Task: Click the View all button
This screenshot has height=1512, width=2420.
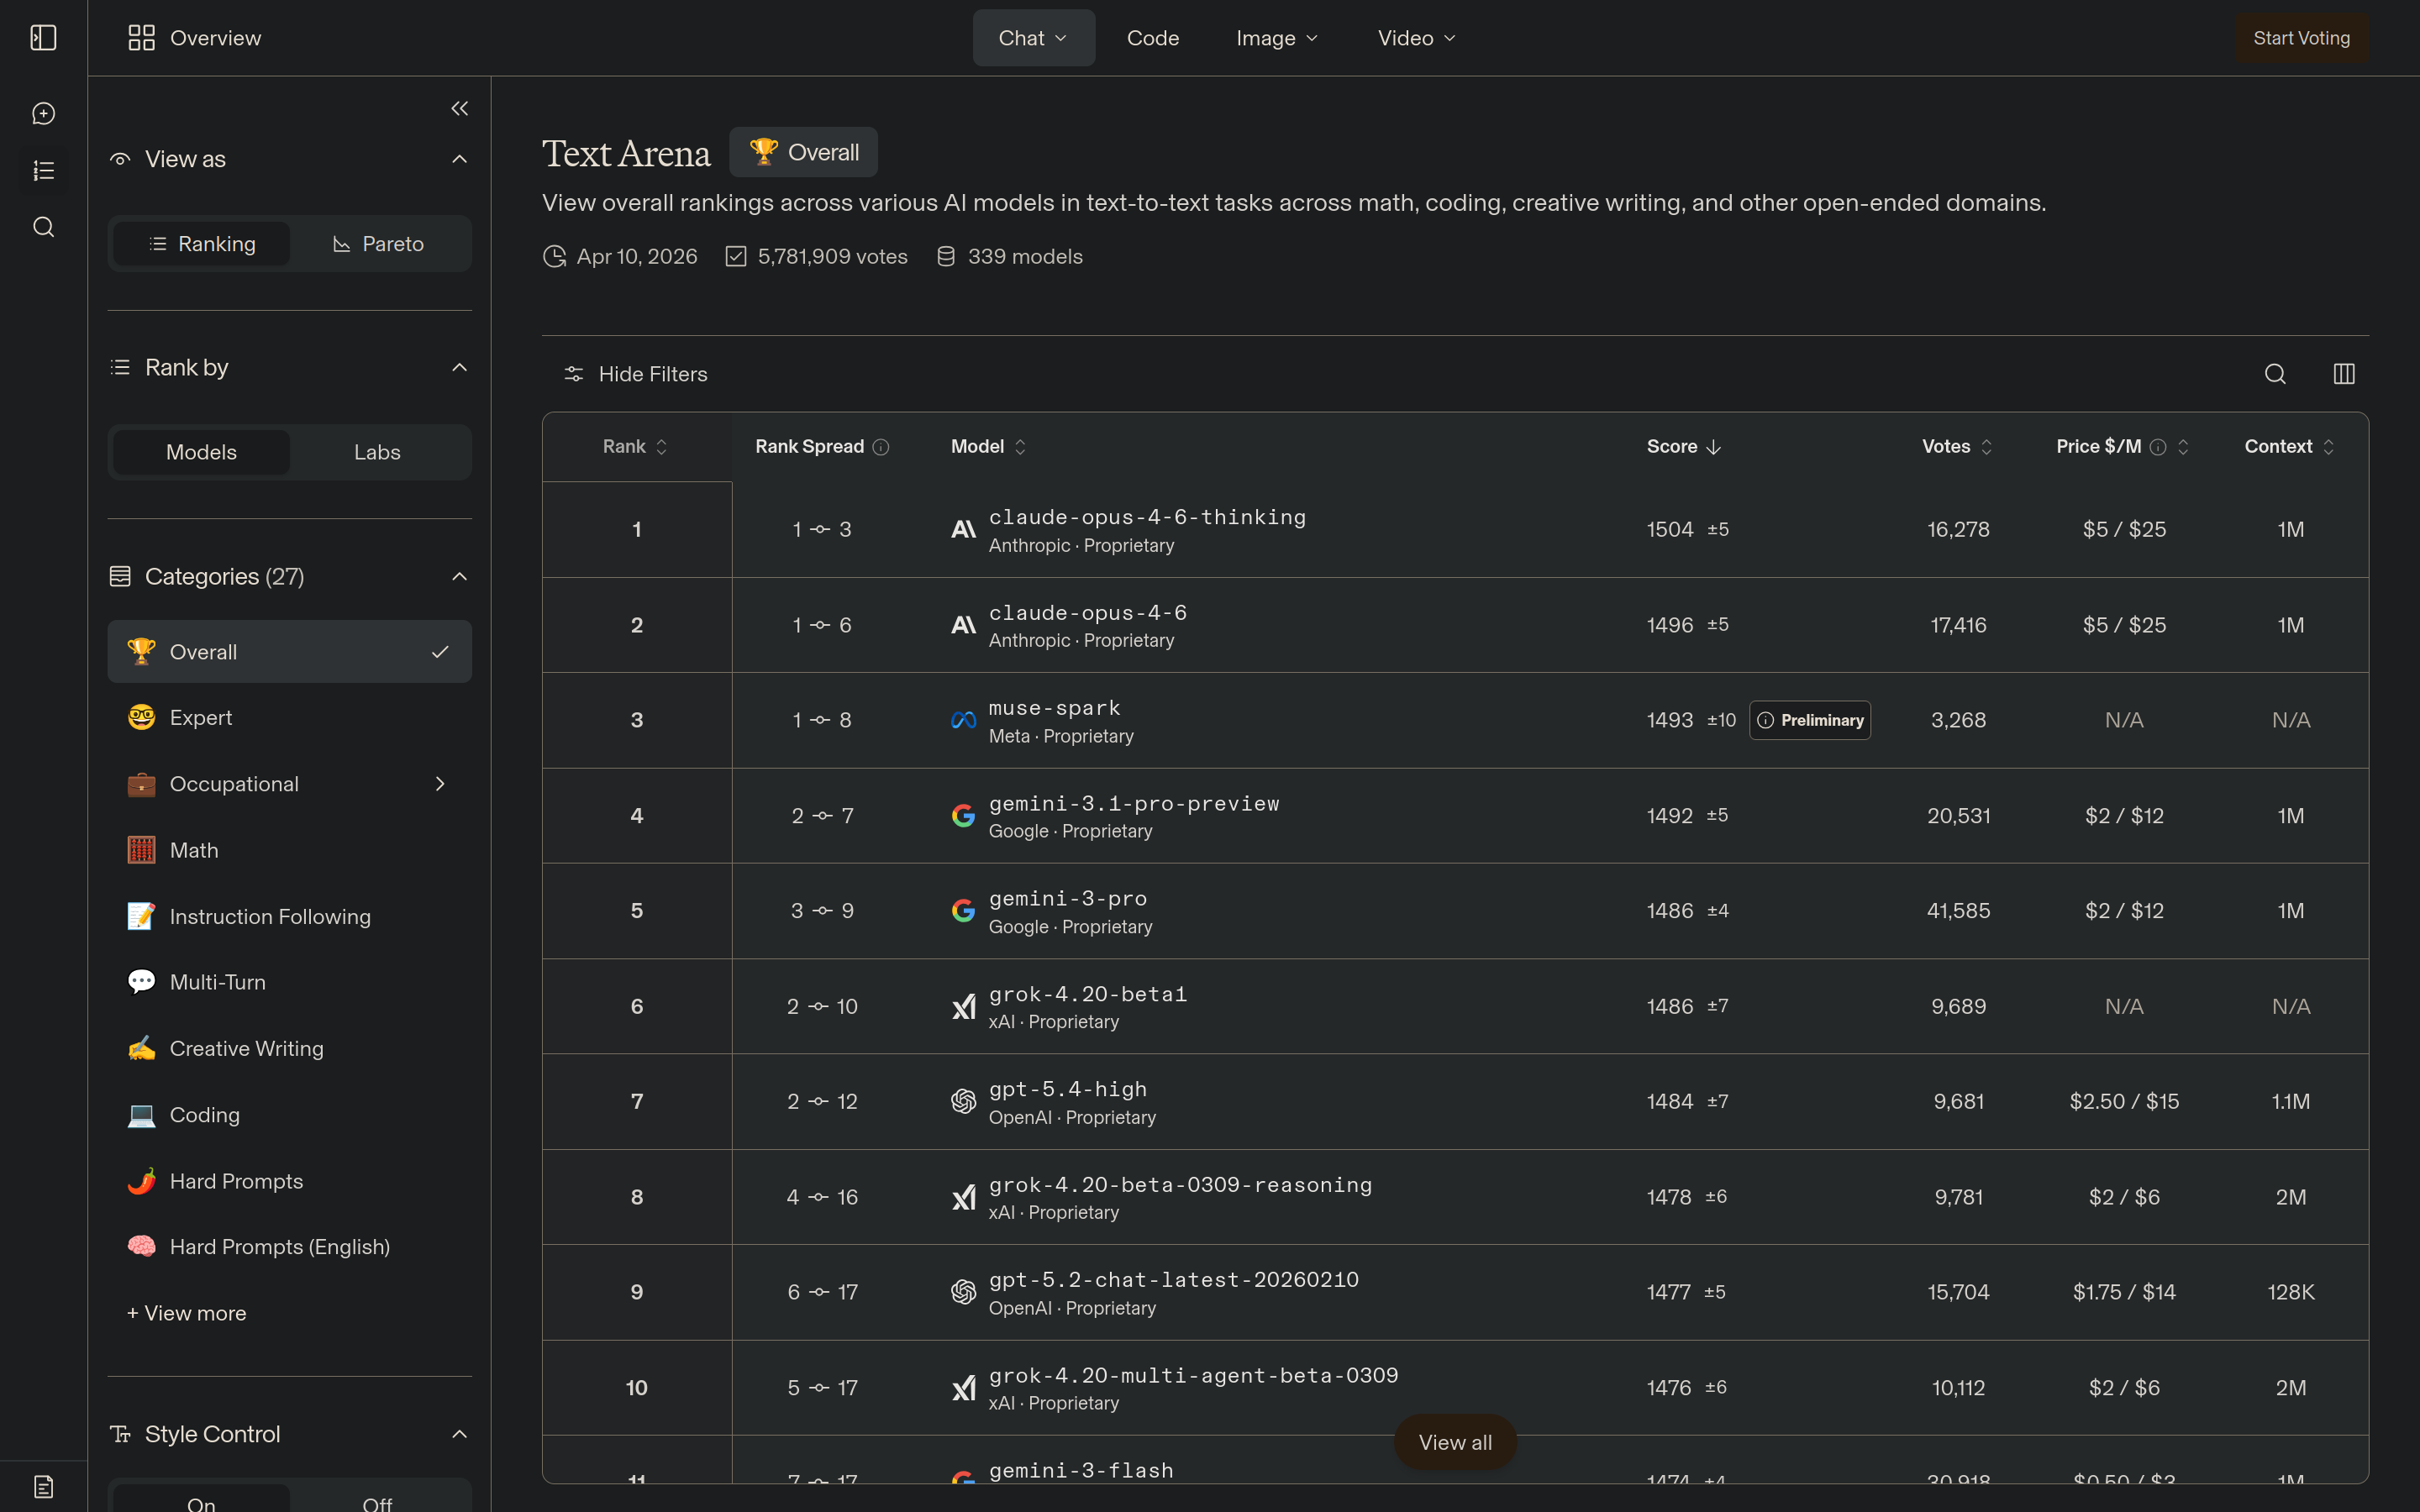Action: [x=1455, y=1442]
